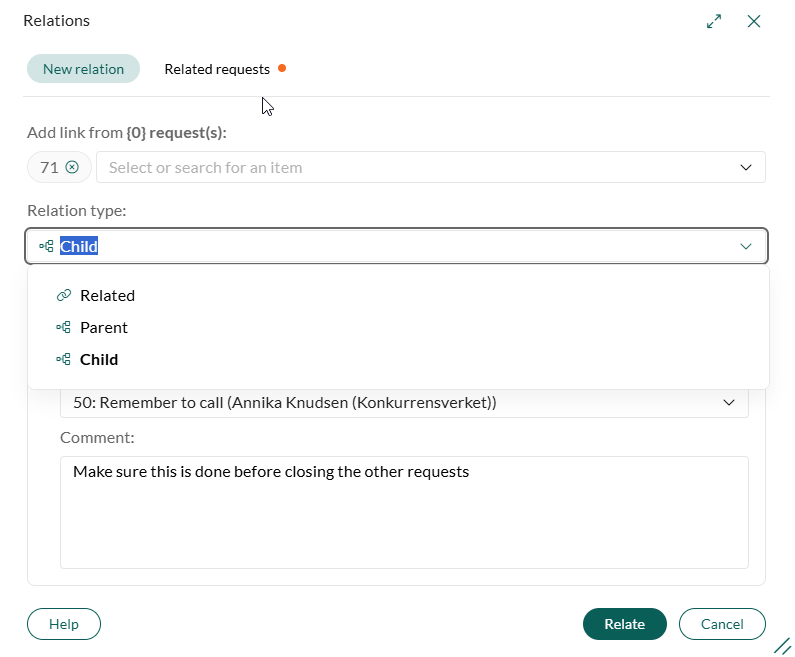Expand the request search dropdown arrow

coord(746,167)
